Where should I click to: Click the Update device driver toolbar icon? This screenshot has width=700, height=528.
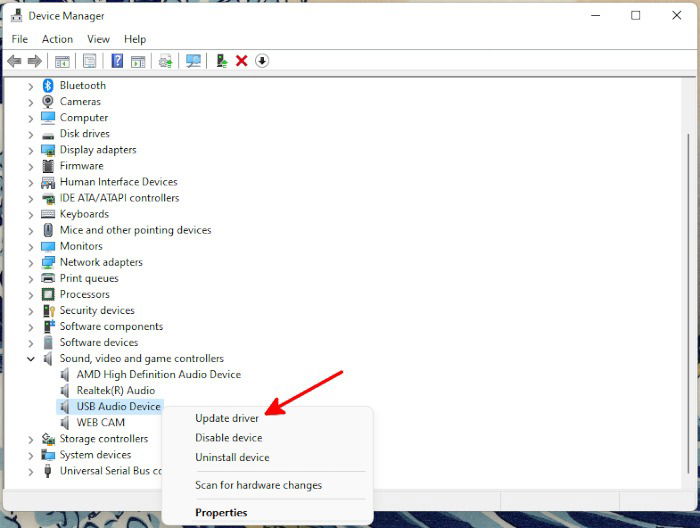tap(166, 61)
